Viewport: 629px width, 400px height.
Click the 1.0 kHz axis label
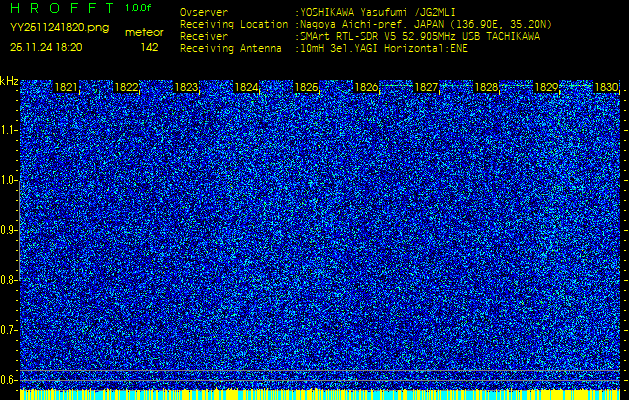pos(7,181)
